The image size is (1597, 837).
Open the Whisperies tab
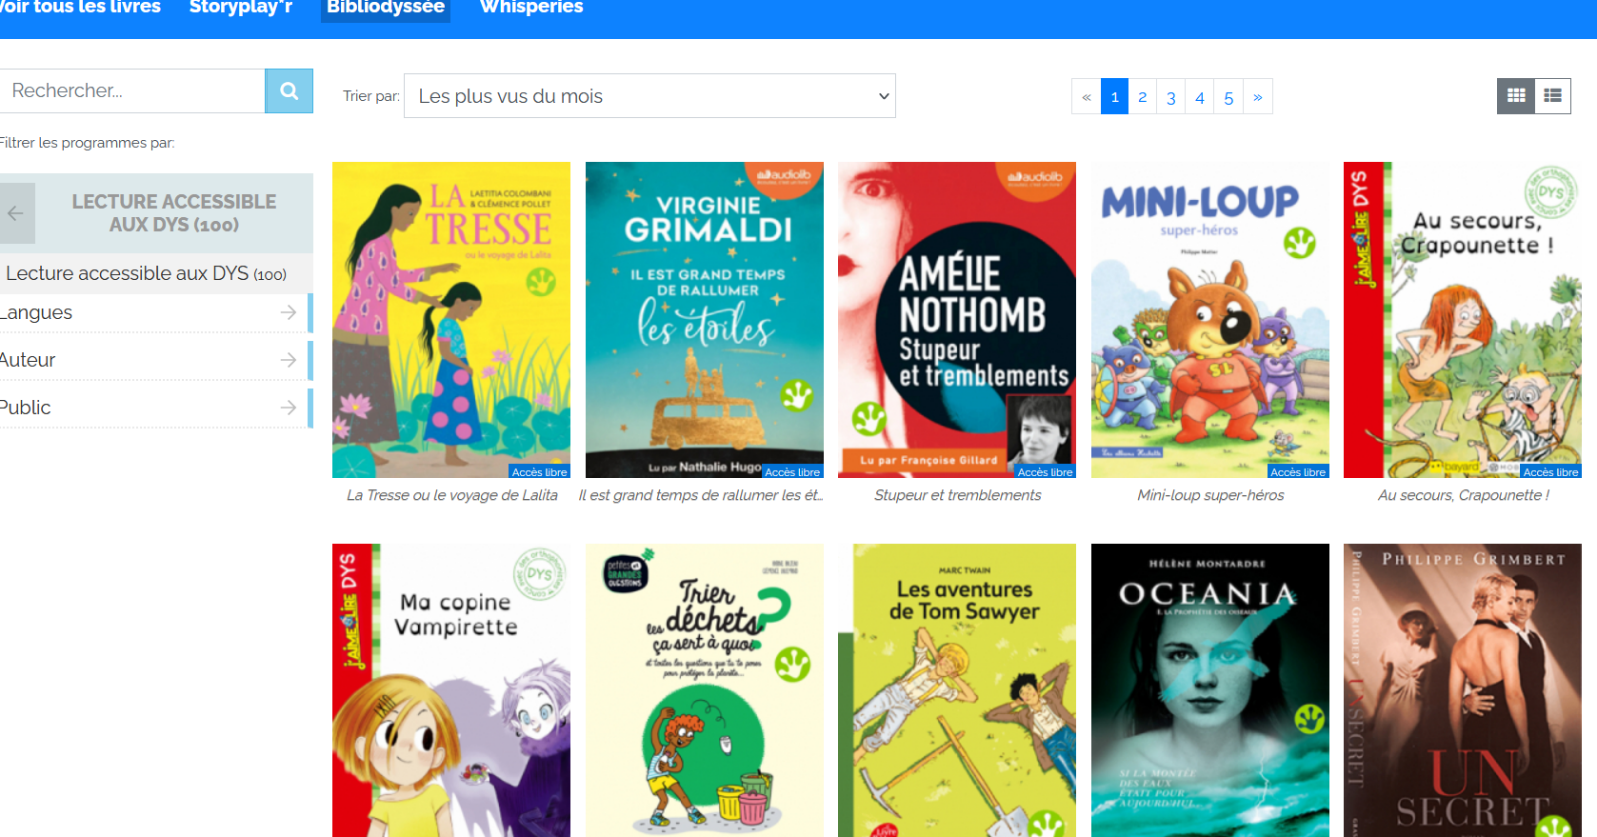531,8
